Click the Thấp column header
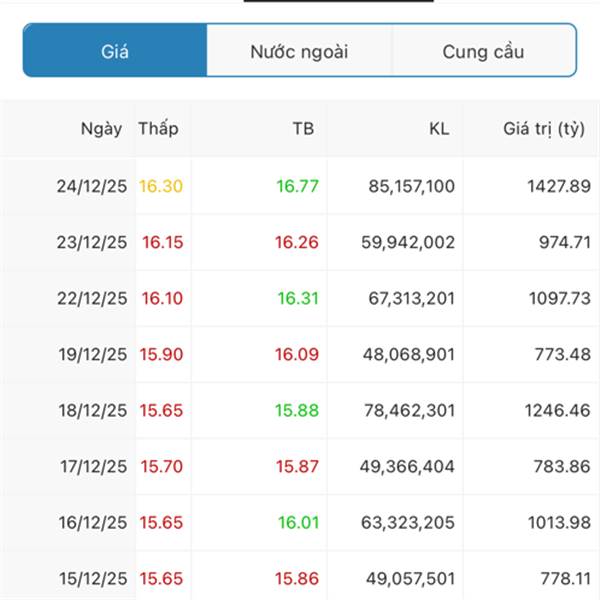 (158, 128)
